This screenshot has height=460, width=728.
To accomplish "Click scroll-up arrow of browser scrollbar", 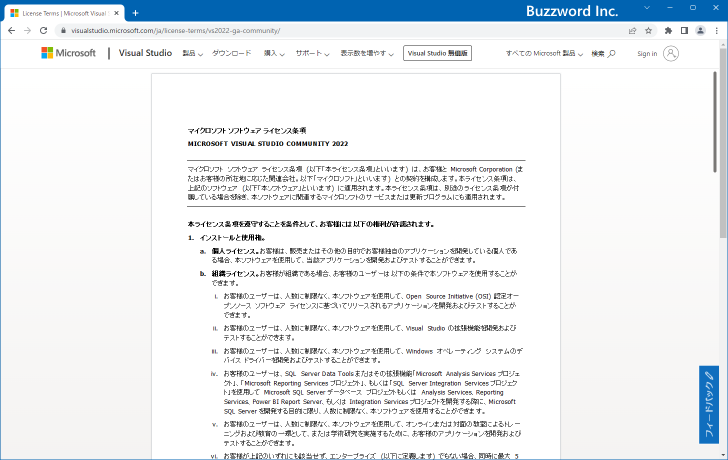I will point(723,45).
